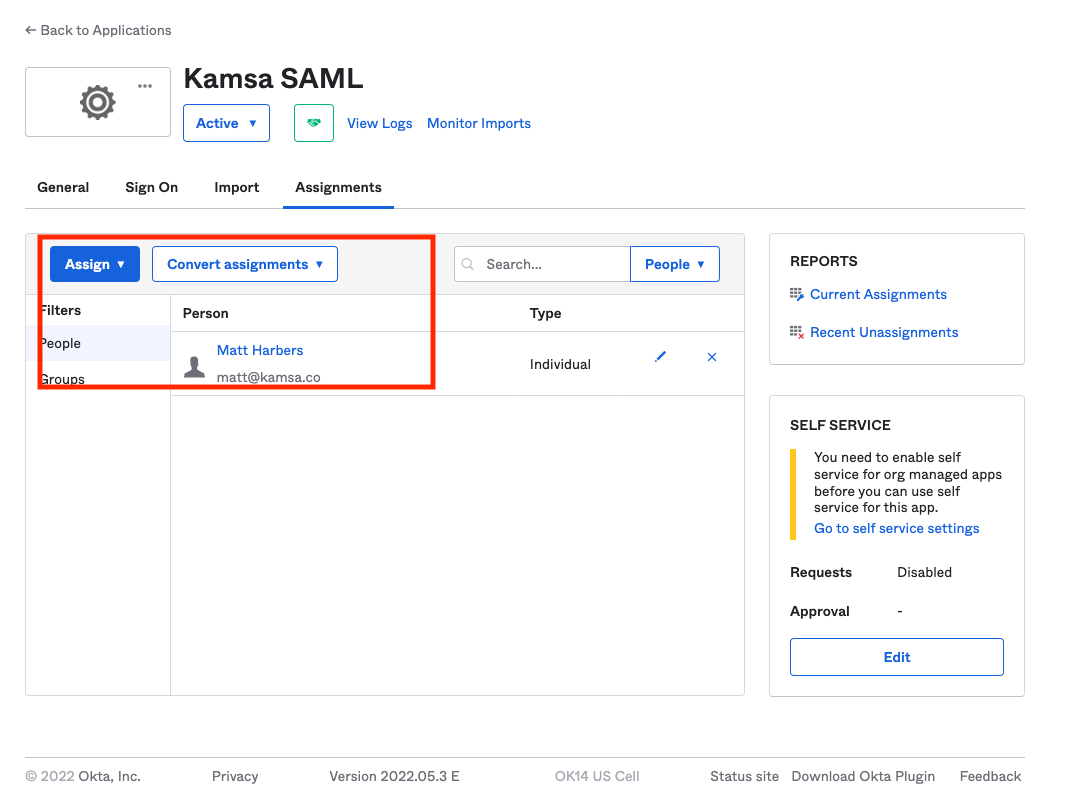
Task: Open Recent Unassignments report
Action: tap(884, 332)
